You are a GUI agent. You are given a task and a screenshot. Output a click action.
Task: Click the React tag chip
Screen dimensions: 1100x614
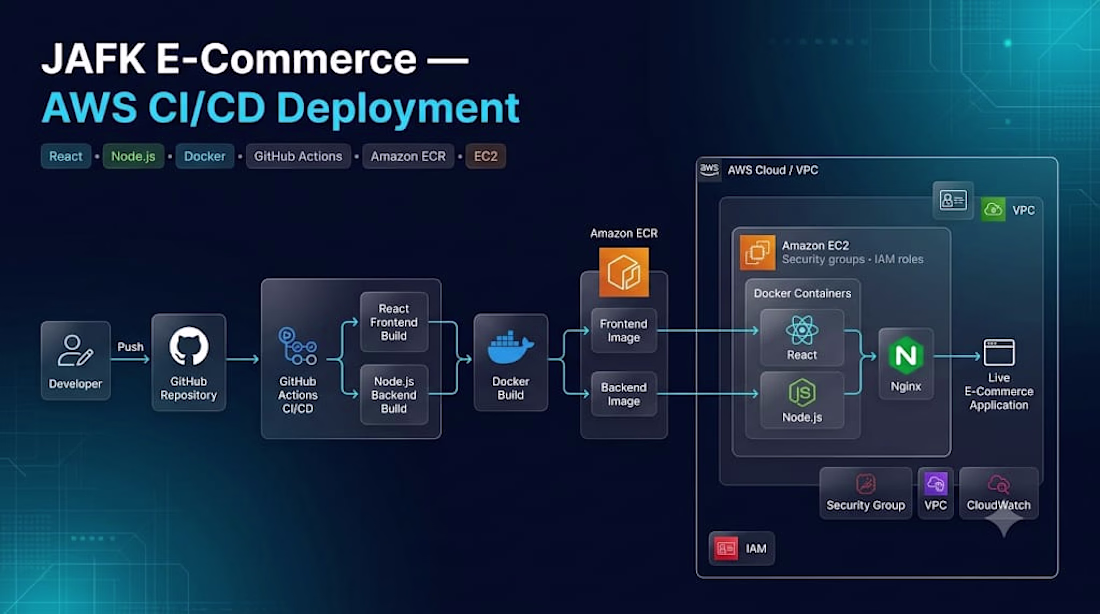tap(66, 156)
